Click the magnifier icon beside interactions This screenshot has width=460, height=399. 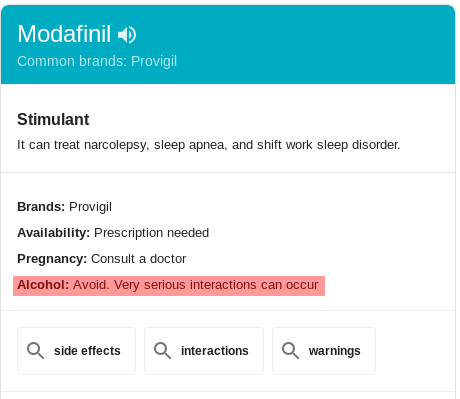click(162, 351)
